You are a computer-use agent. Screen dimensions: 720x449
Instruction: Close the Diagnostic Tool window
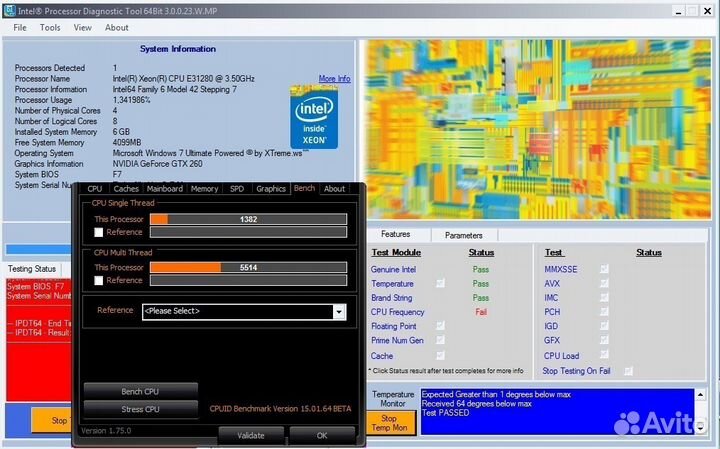[708, 11]
